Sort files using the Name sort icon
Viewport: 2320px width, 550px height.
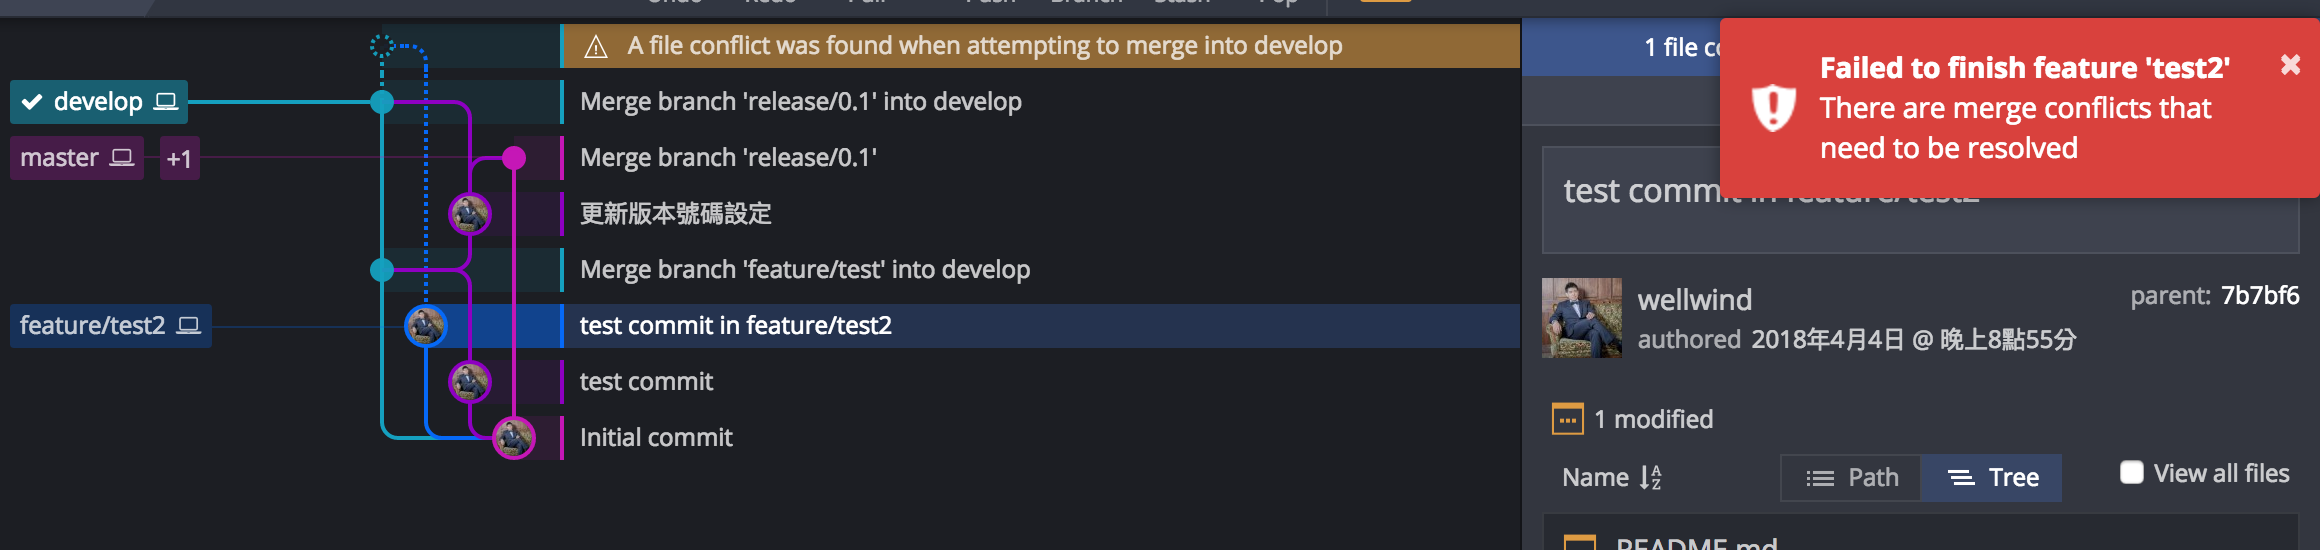tap(1650, 478)
